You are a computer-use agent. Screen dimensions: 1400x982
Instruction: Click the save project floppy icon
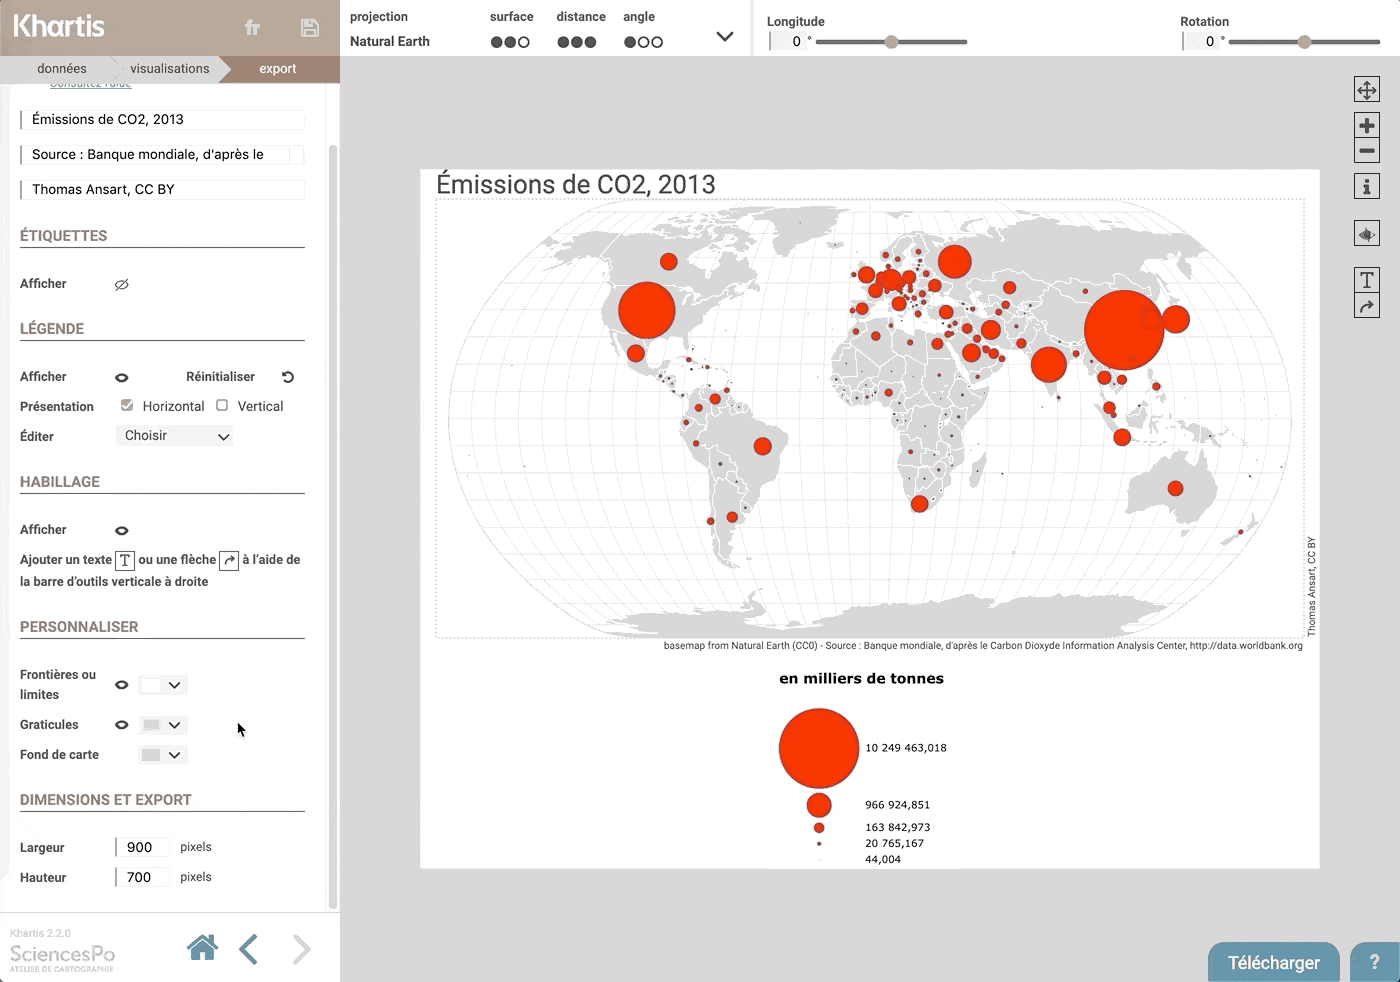[310, 28]
